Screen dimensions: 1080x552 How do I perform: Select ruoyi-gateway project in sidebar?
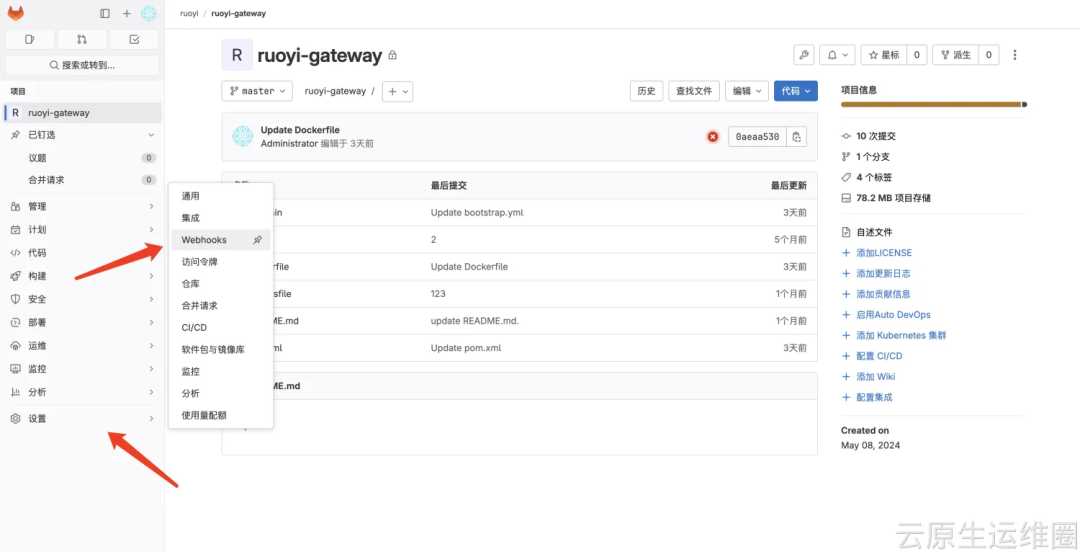point(83,112)
